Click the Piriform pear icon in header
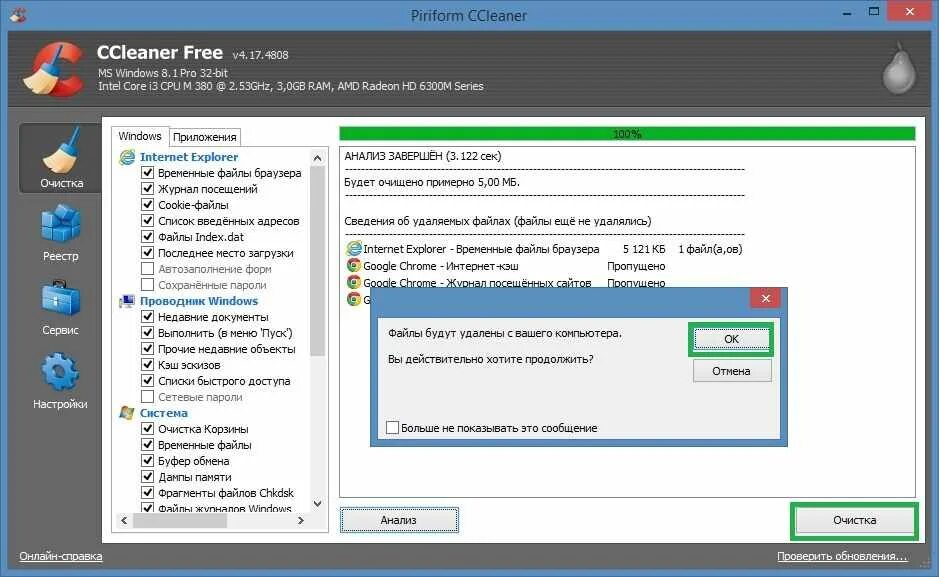The image size is (939, 577). pos(899,67)
